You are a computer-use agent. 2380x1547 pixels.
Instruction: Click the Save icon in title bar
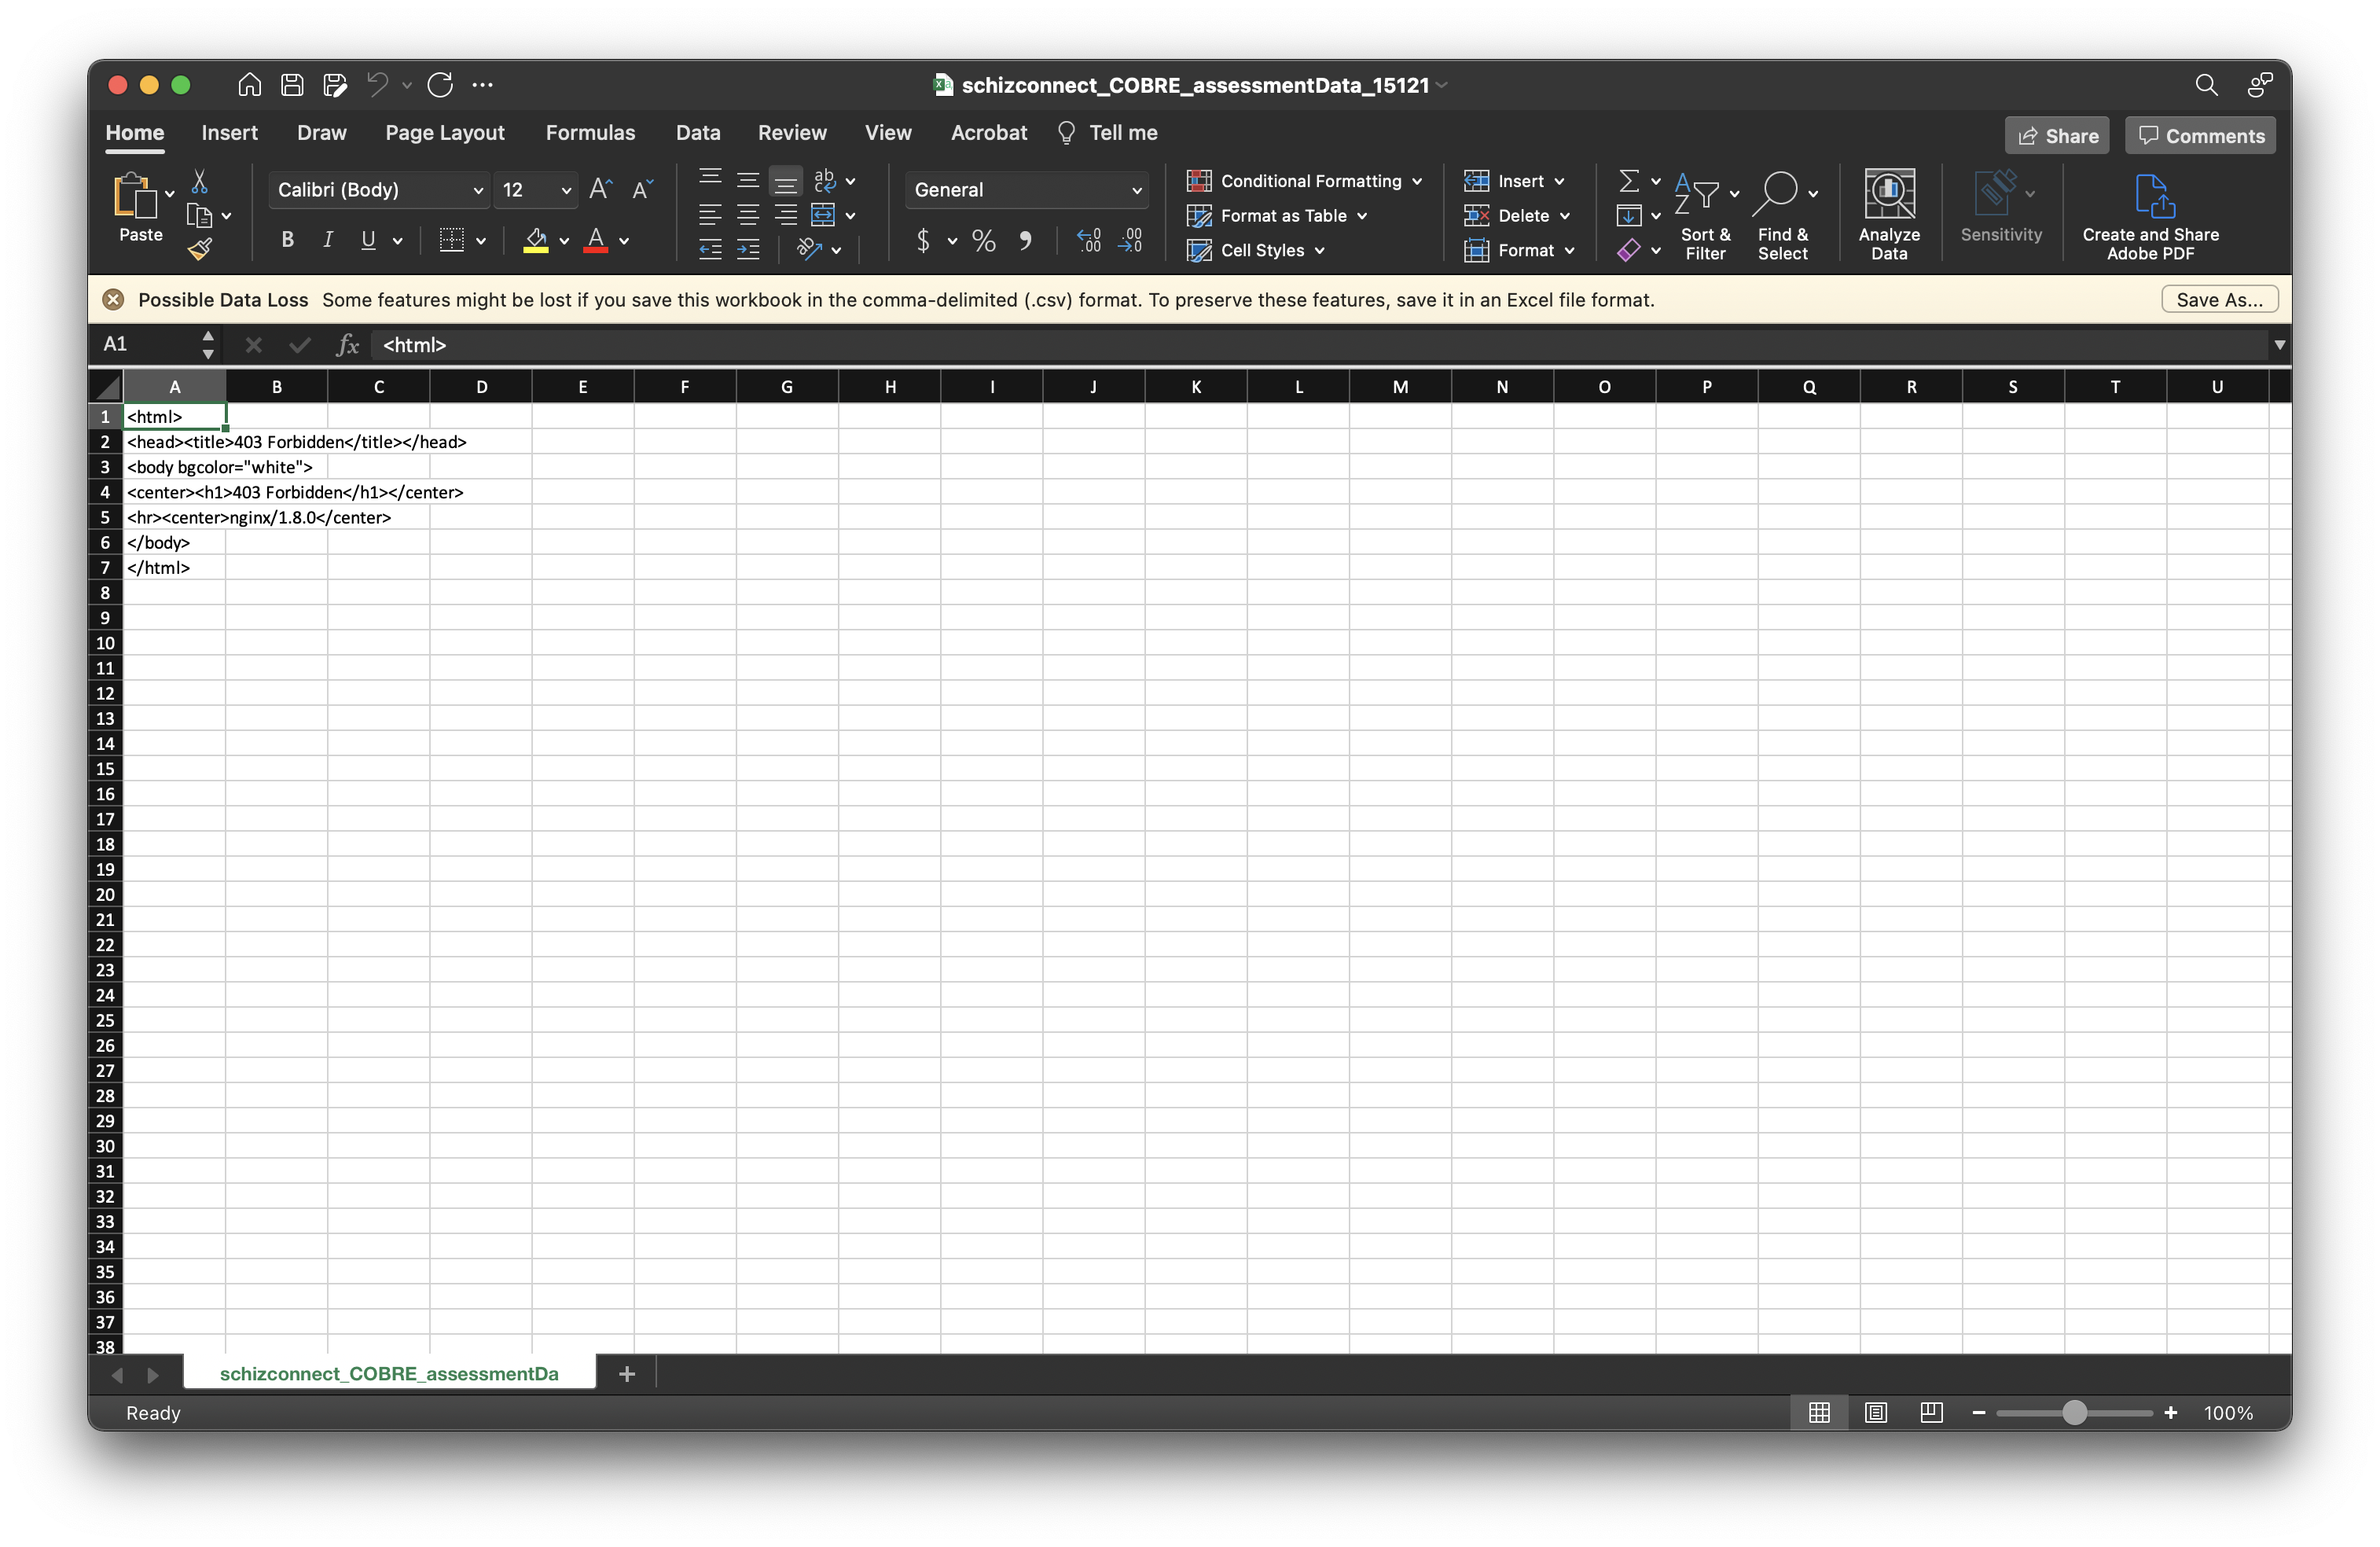(x=292, y=85)
